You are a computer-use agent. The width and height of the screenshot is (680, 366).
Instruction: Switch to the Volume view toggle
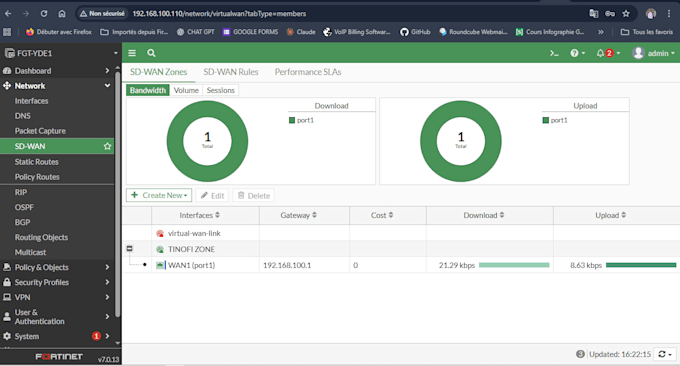[x=186, y=90]
